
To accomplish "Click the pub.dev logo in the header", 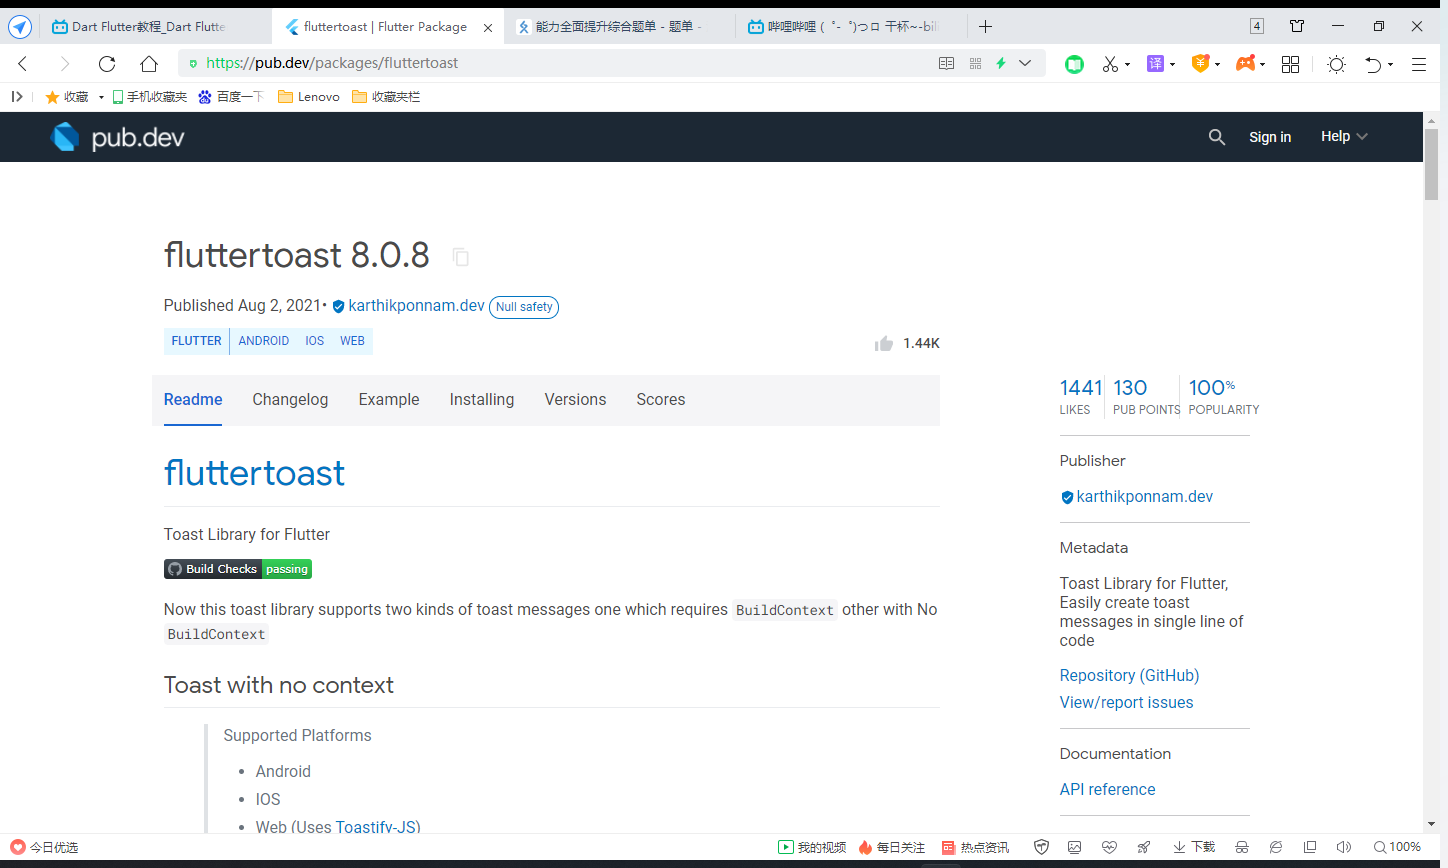I will (117, 137).
